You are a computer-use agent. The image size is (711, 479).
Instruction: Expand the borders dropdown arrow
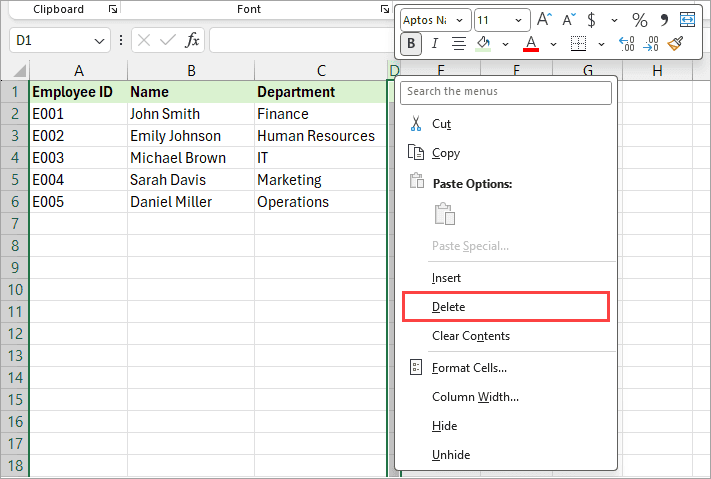601,44
